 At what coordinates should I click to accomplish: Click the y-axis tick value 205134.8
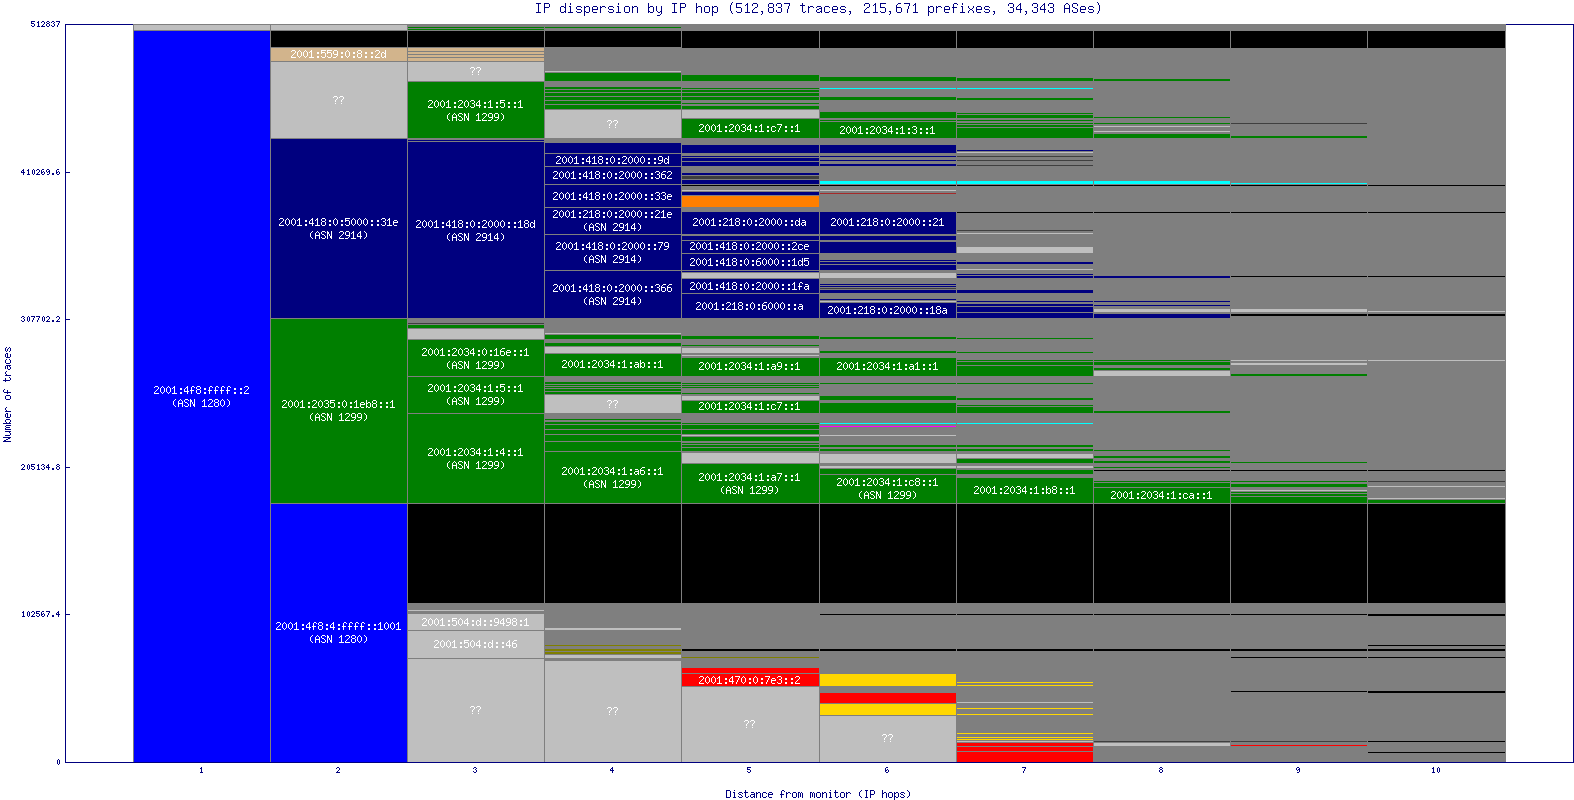coord(40,467)
